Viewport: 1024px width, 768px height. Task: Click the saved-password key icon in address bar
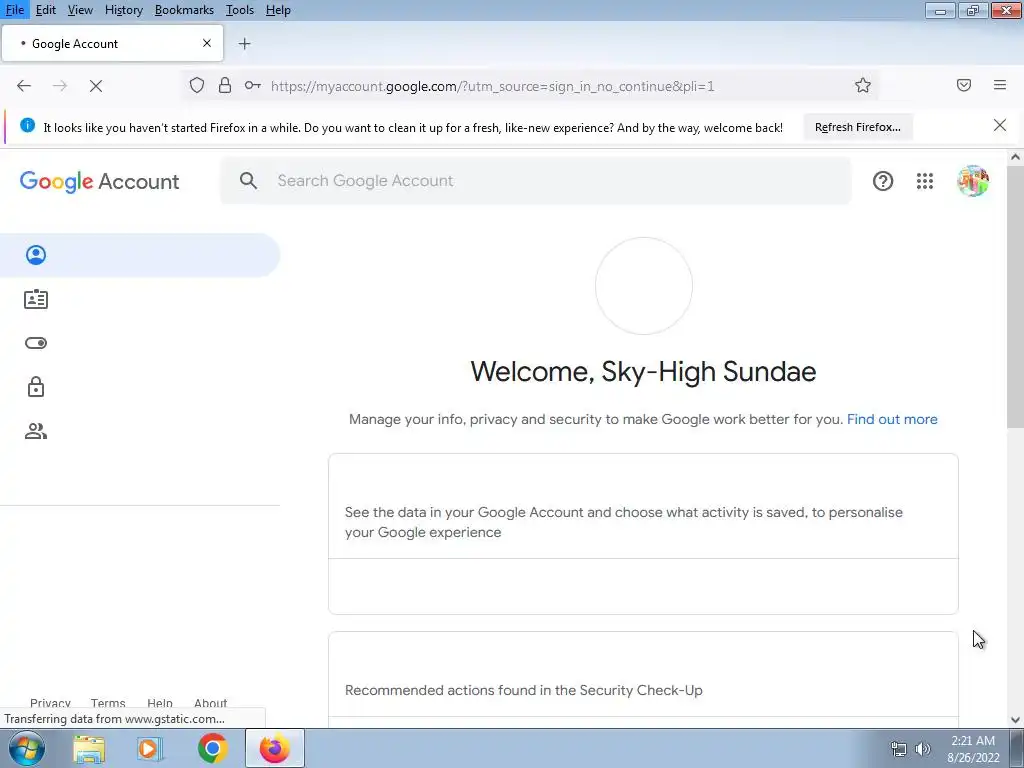253,86
